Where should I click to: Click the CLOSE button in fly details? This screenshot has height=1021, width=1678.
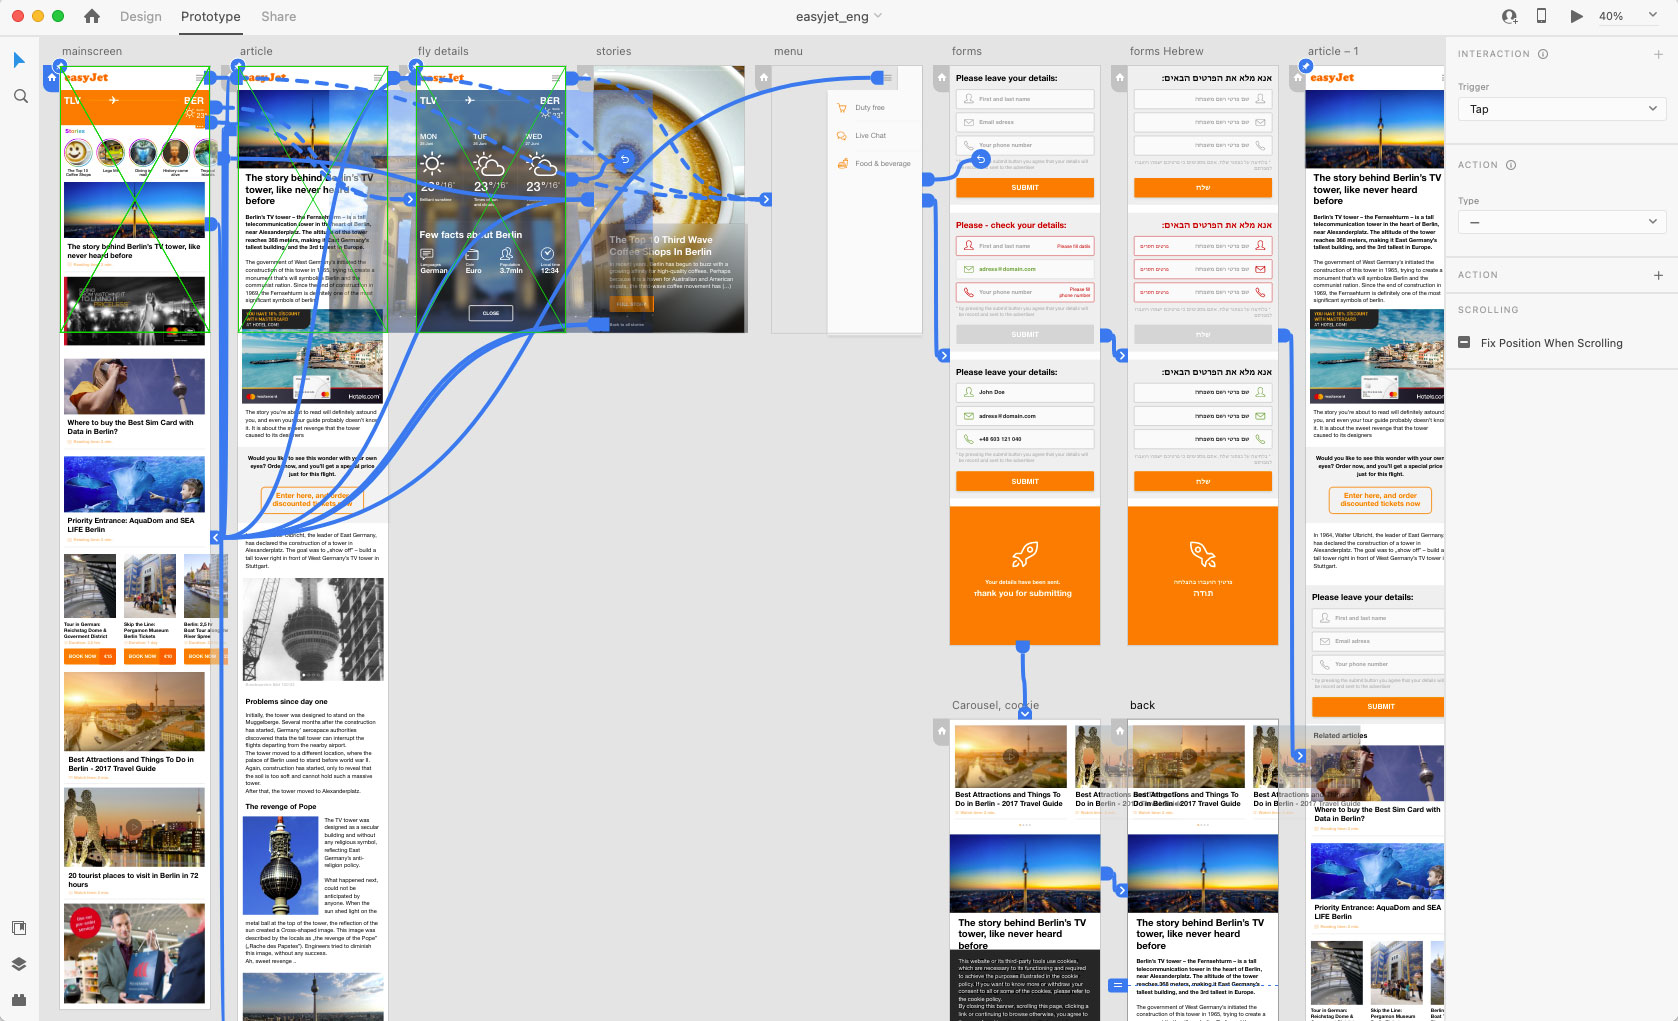pos(490,313)
